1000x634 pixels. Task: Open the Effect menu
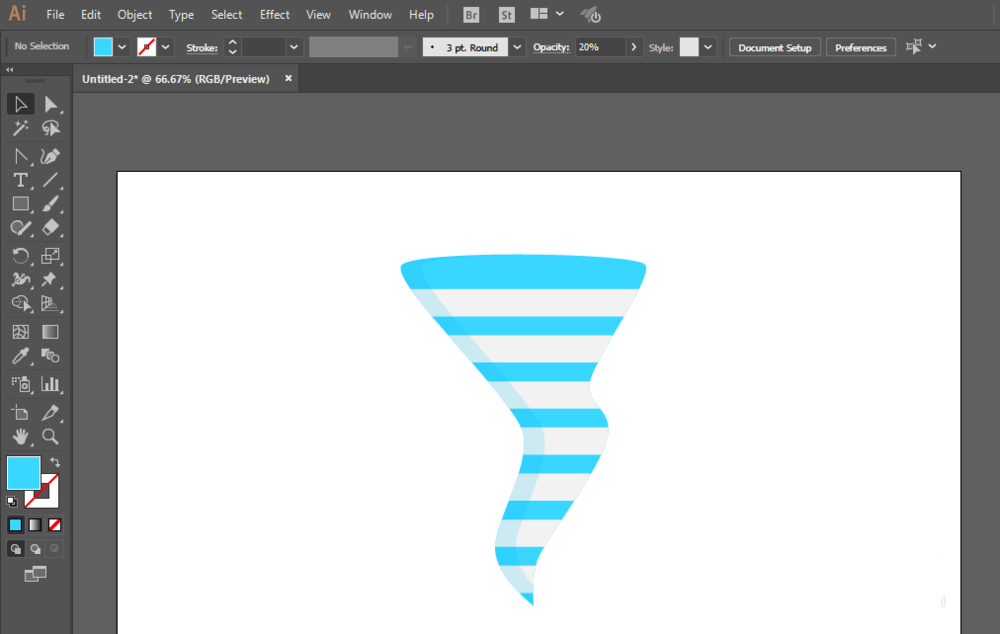pyautogui.click(x=274, y=15)
